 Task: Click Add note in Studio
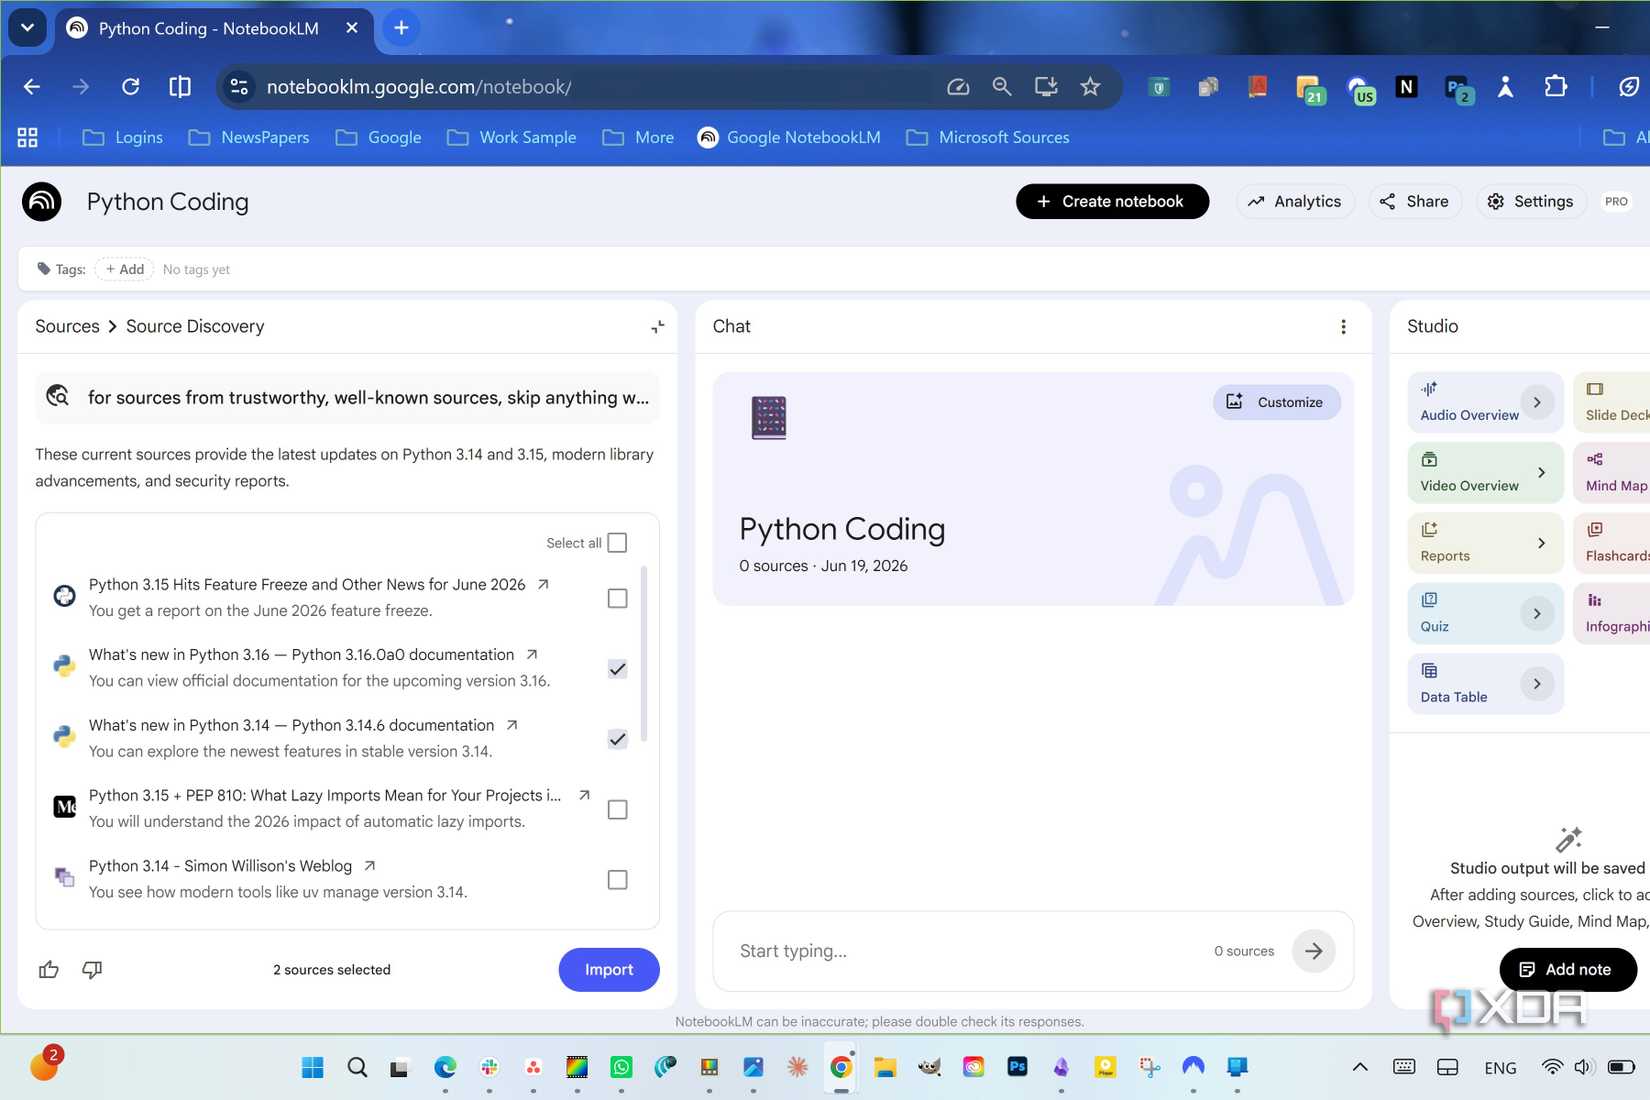(x=1567, y=969)
